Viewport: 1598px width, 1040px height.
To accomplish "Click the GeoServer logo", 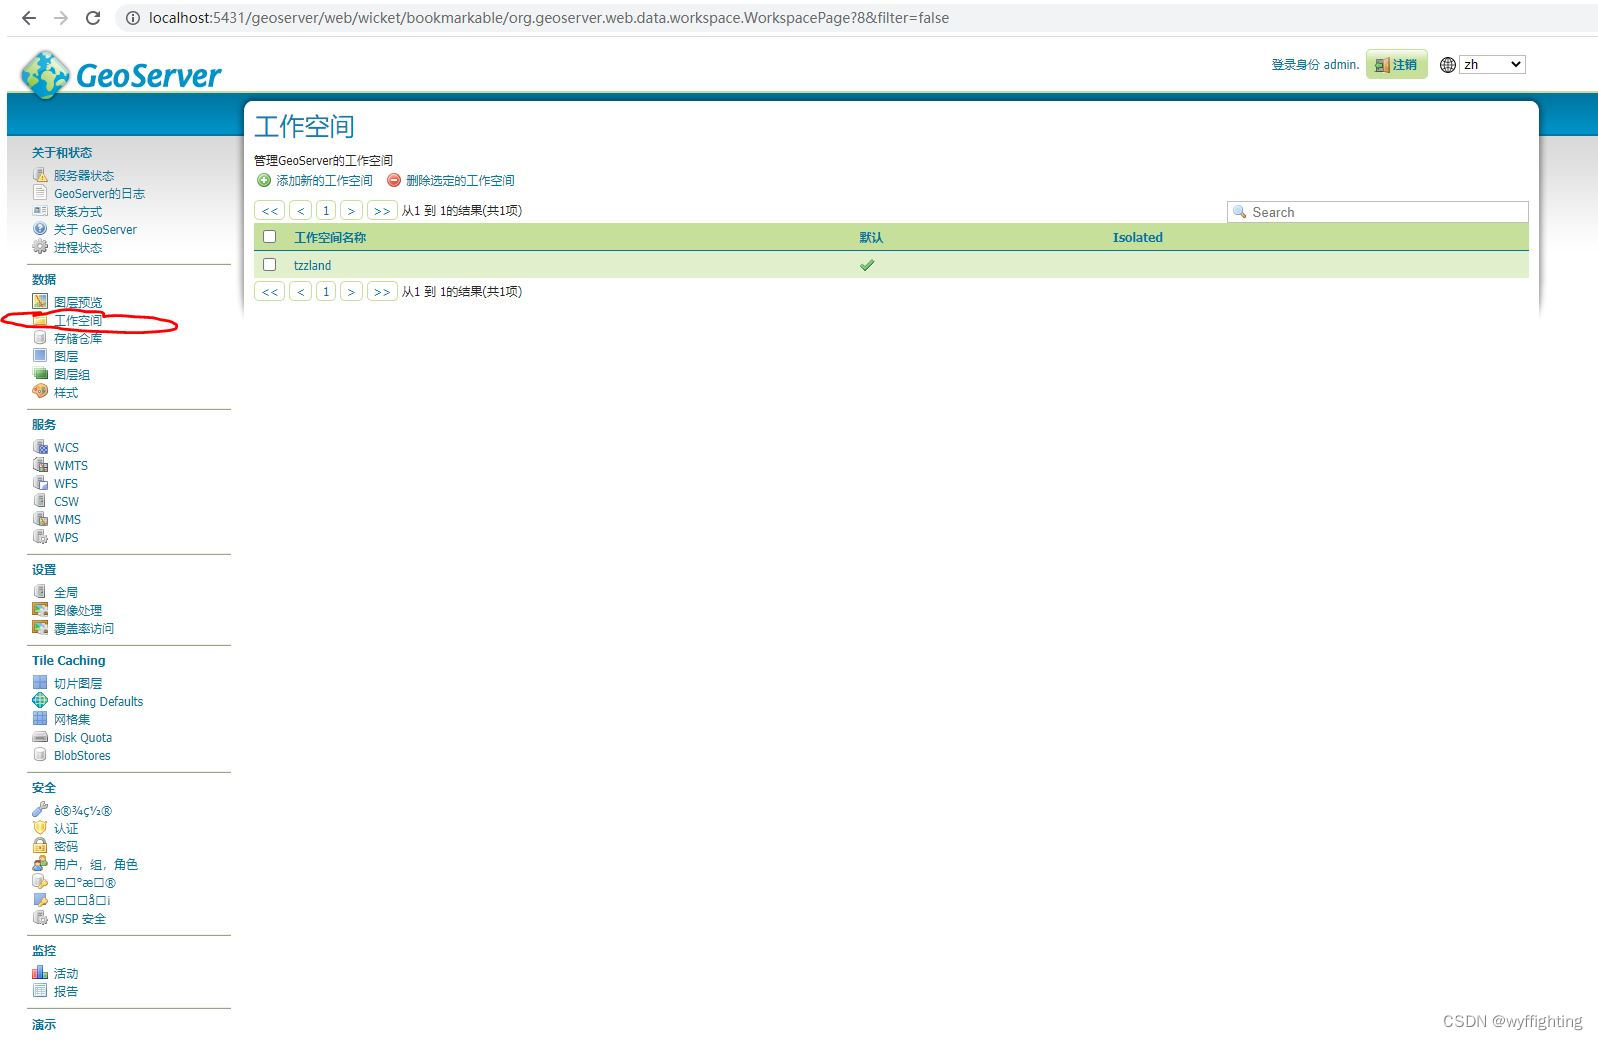I will (121, 74).
